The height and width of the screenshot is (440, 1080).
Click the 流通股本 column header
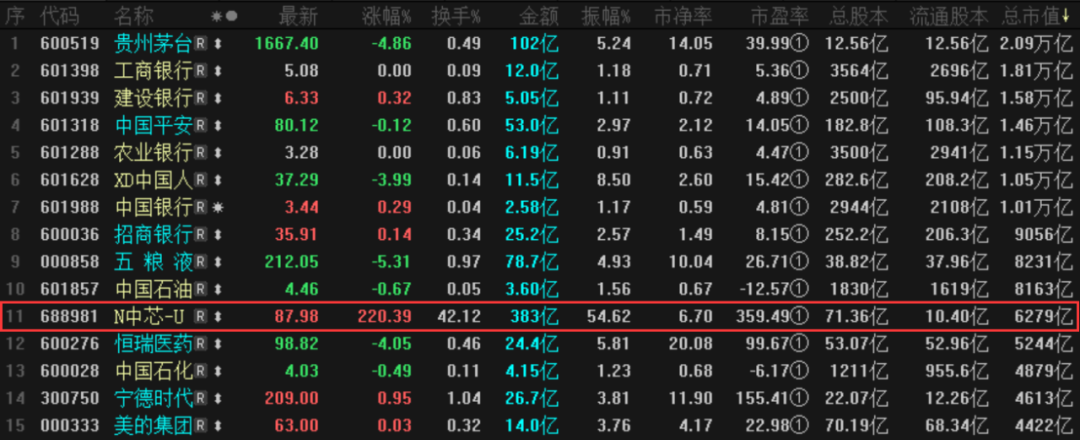click(950, 16)
